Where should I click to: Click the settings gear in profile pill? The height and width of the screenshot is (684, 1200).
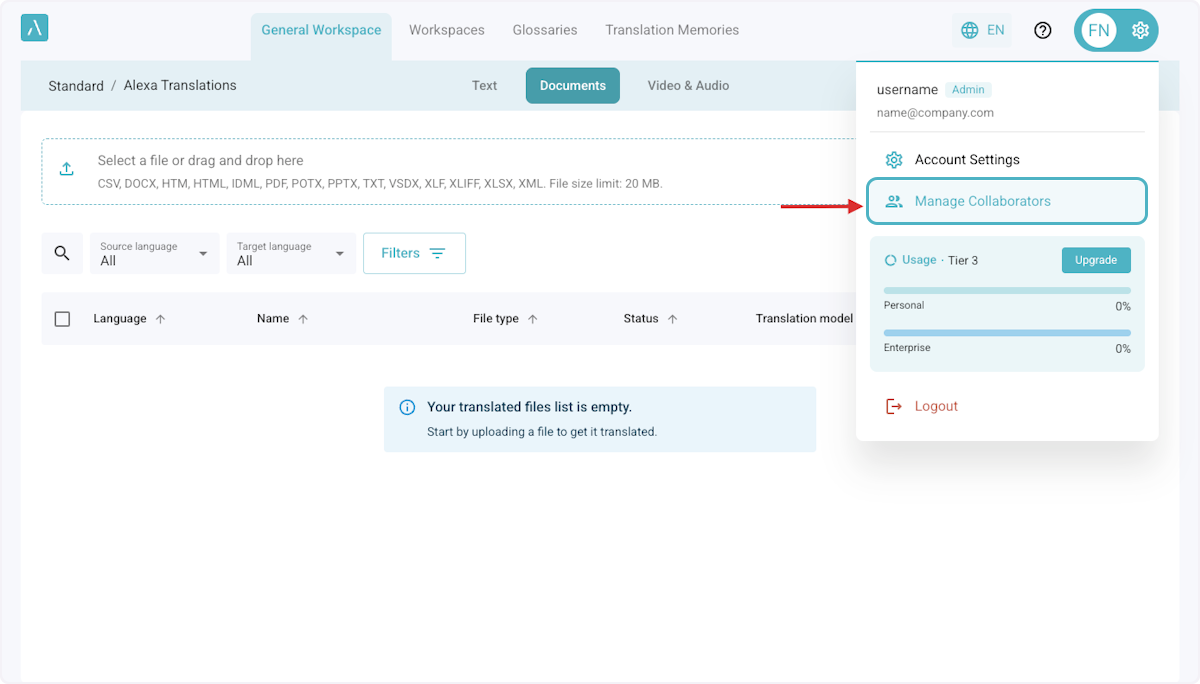click(x=1140, y=30)
